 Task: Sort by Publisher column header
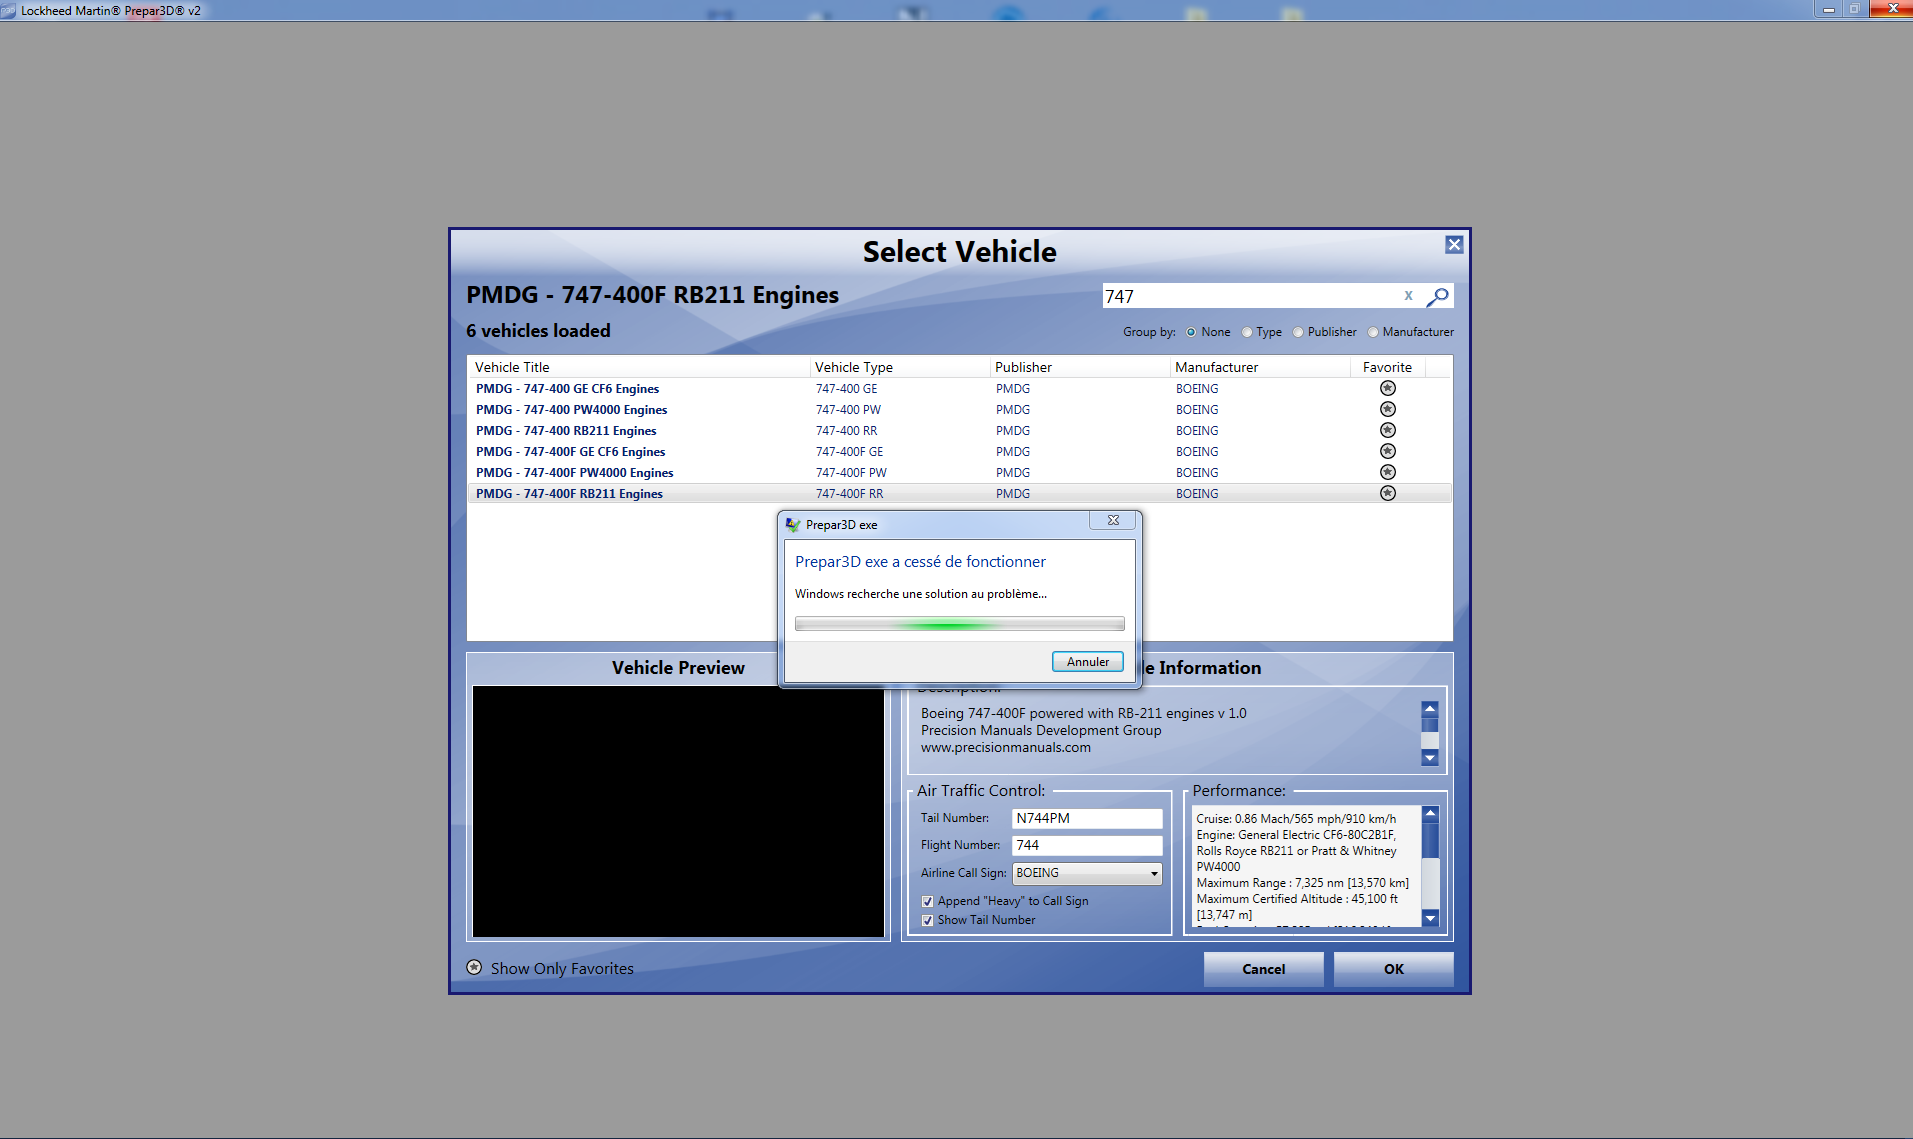(1079, 367)
